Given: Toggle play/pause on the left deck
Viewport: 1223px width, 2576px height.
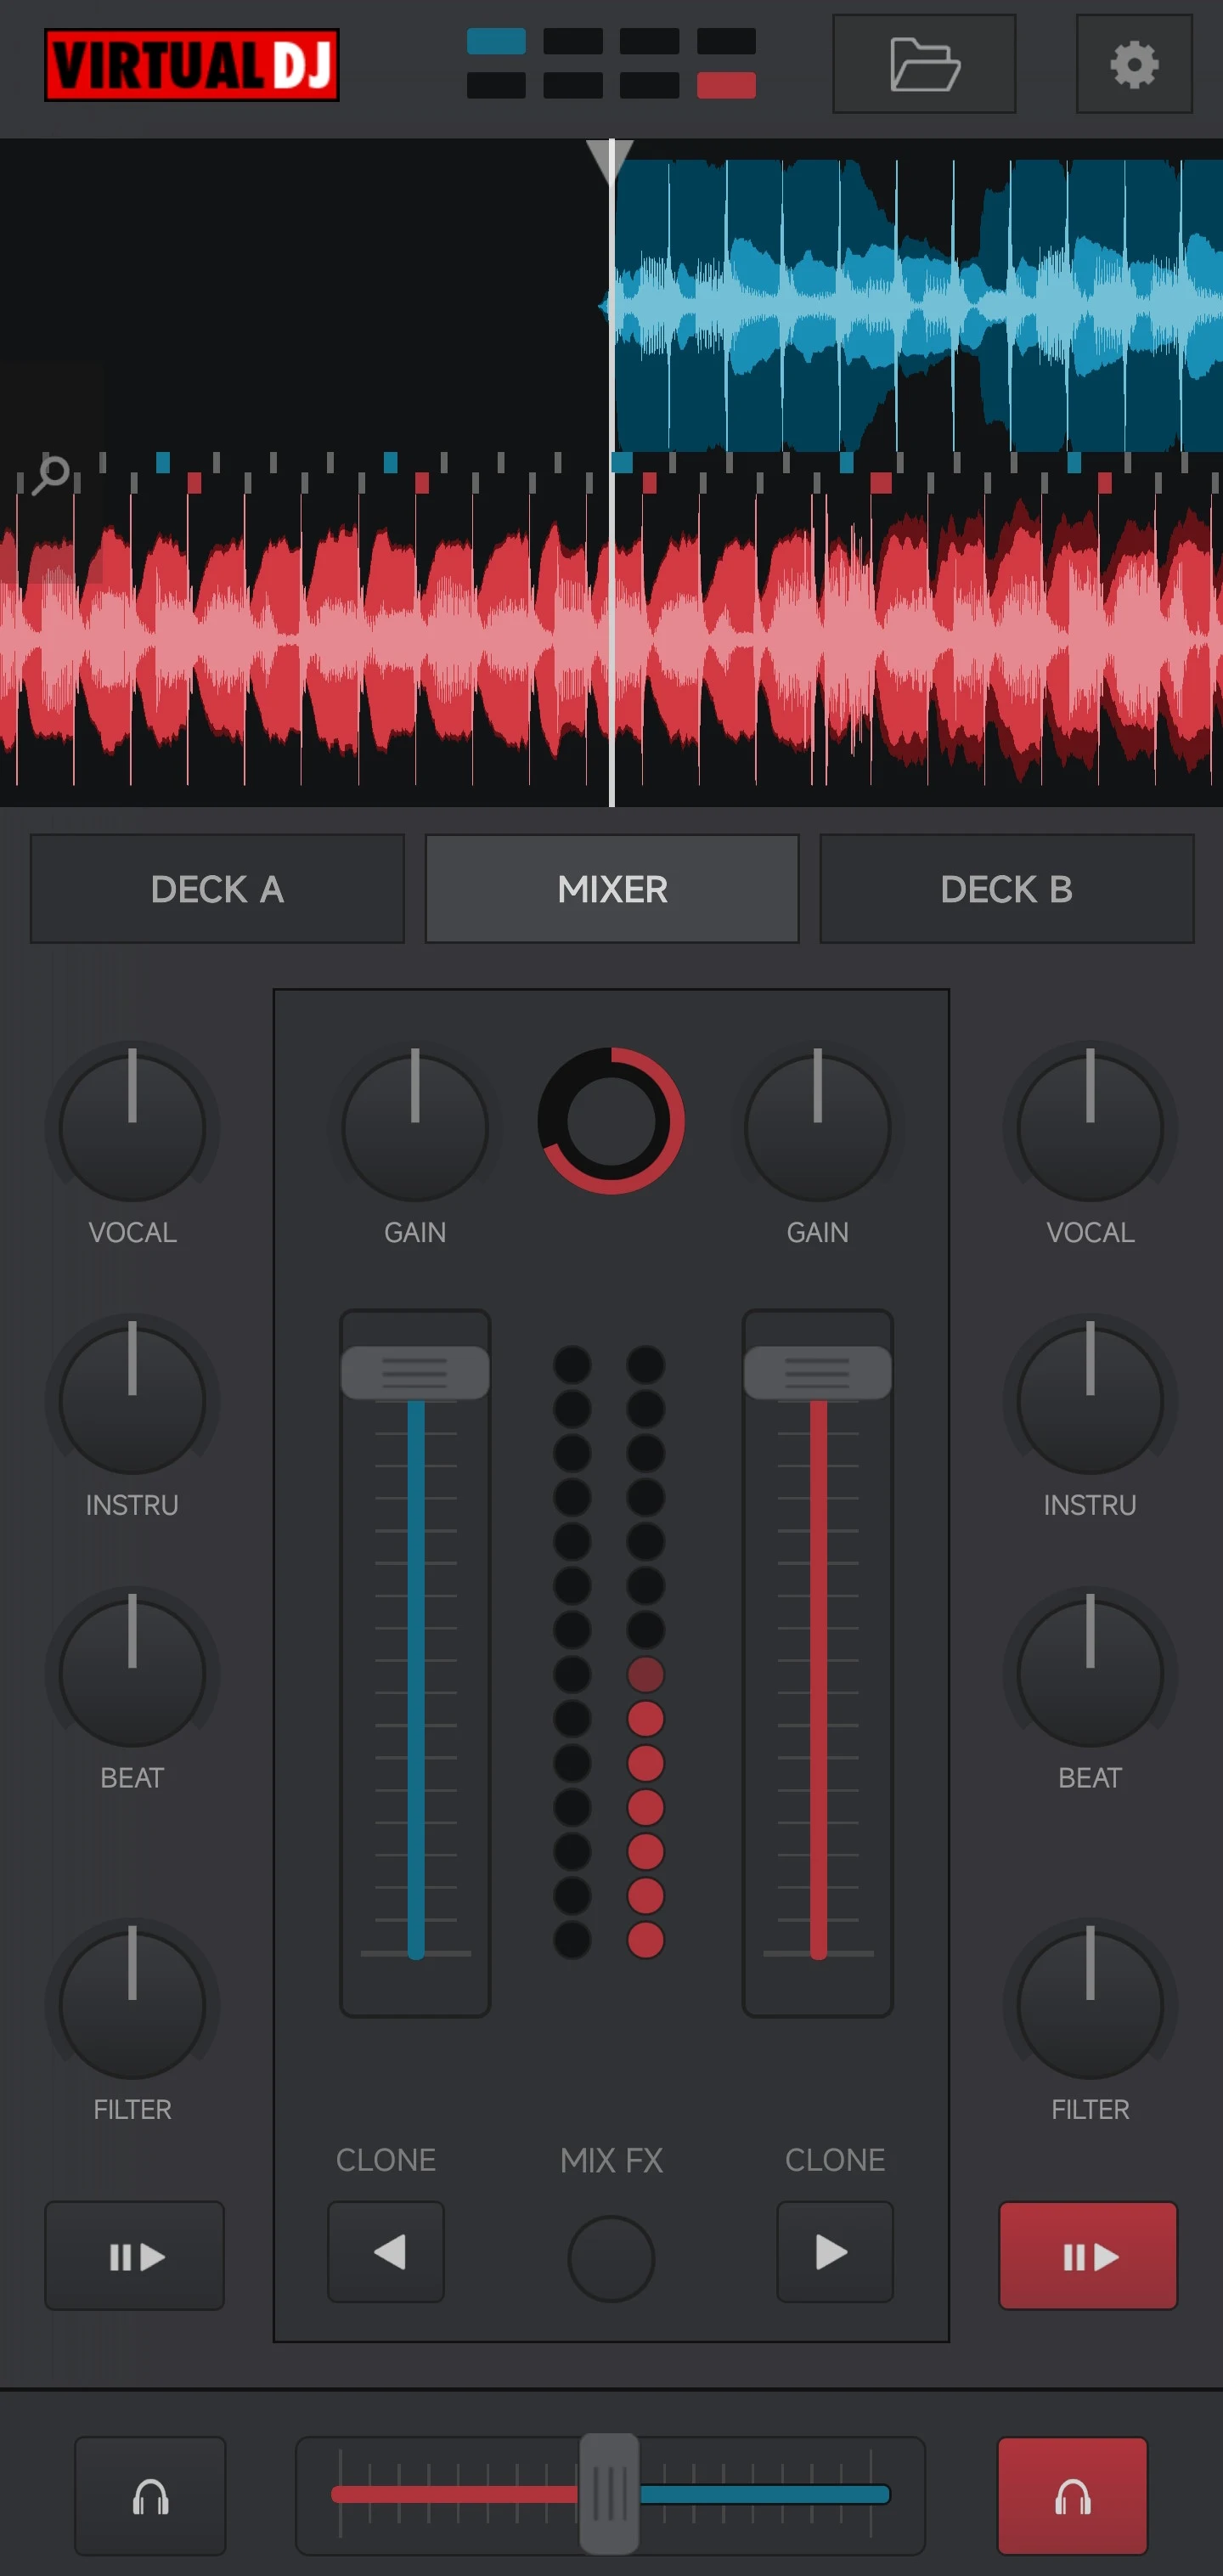Looking at the screenshot, I should [x=134, y=2256].
